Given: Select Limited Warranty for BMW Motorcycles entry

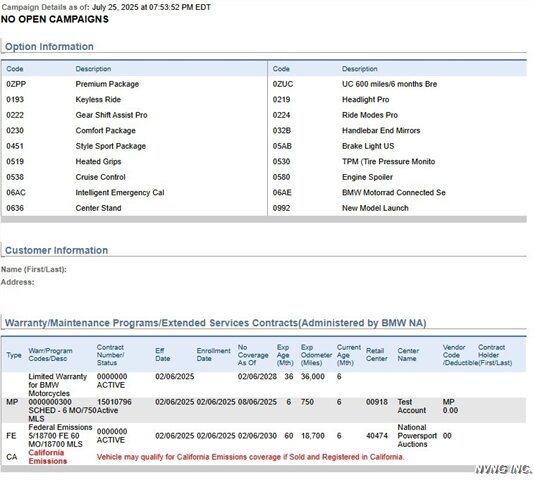Looking at the screenshot, I should (x=57, y=385).
